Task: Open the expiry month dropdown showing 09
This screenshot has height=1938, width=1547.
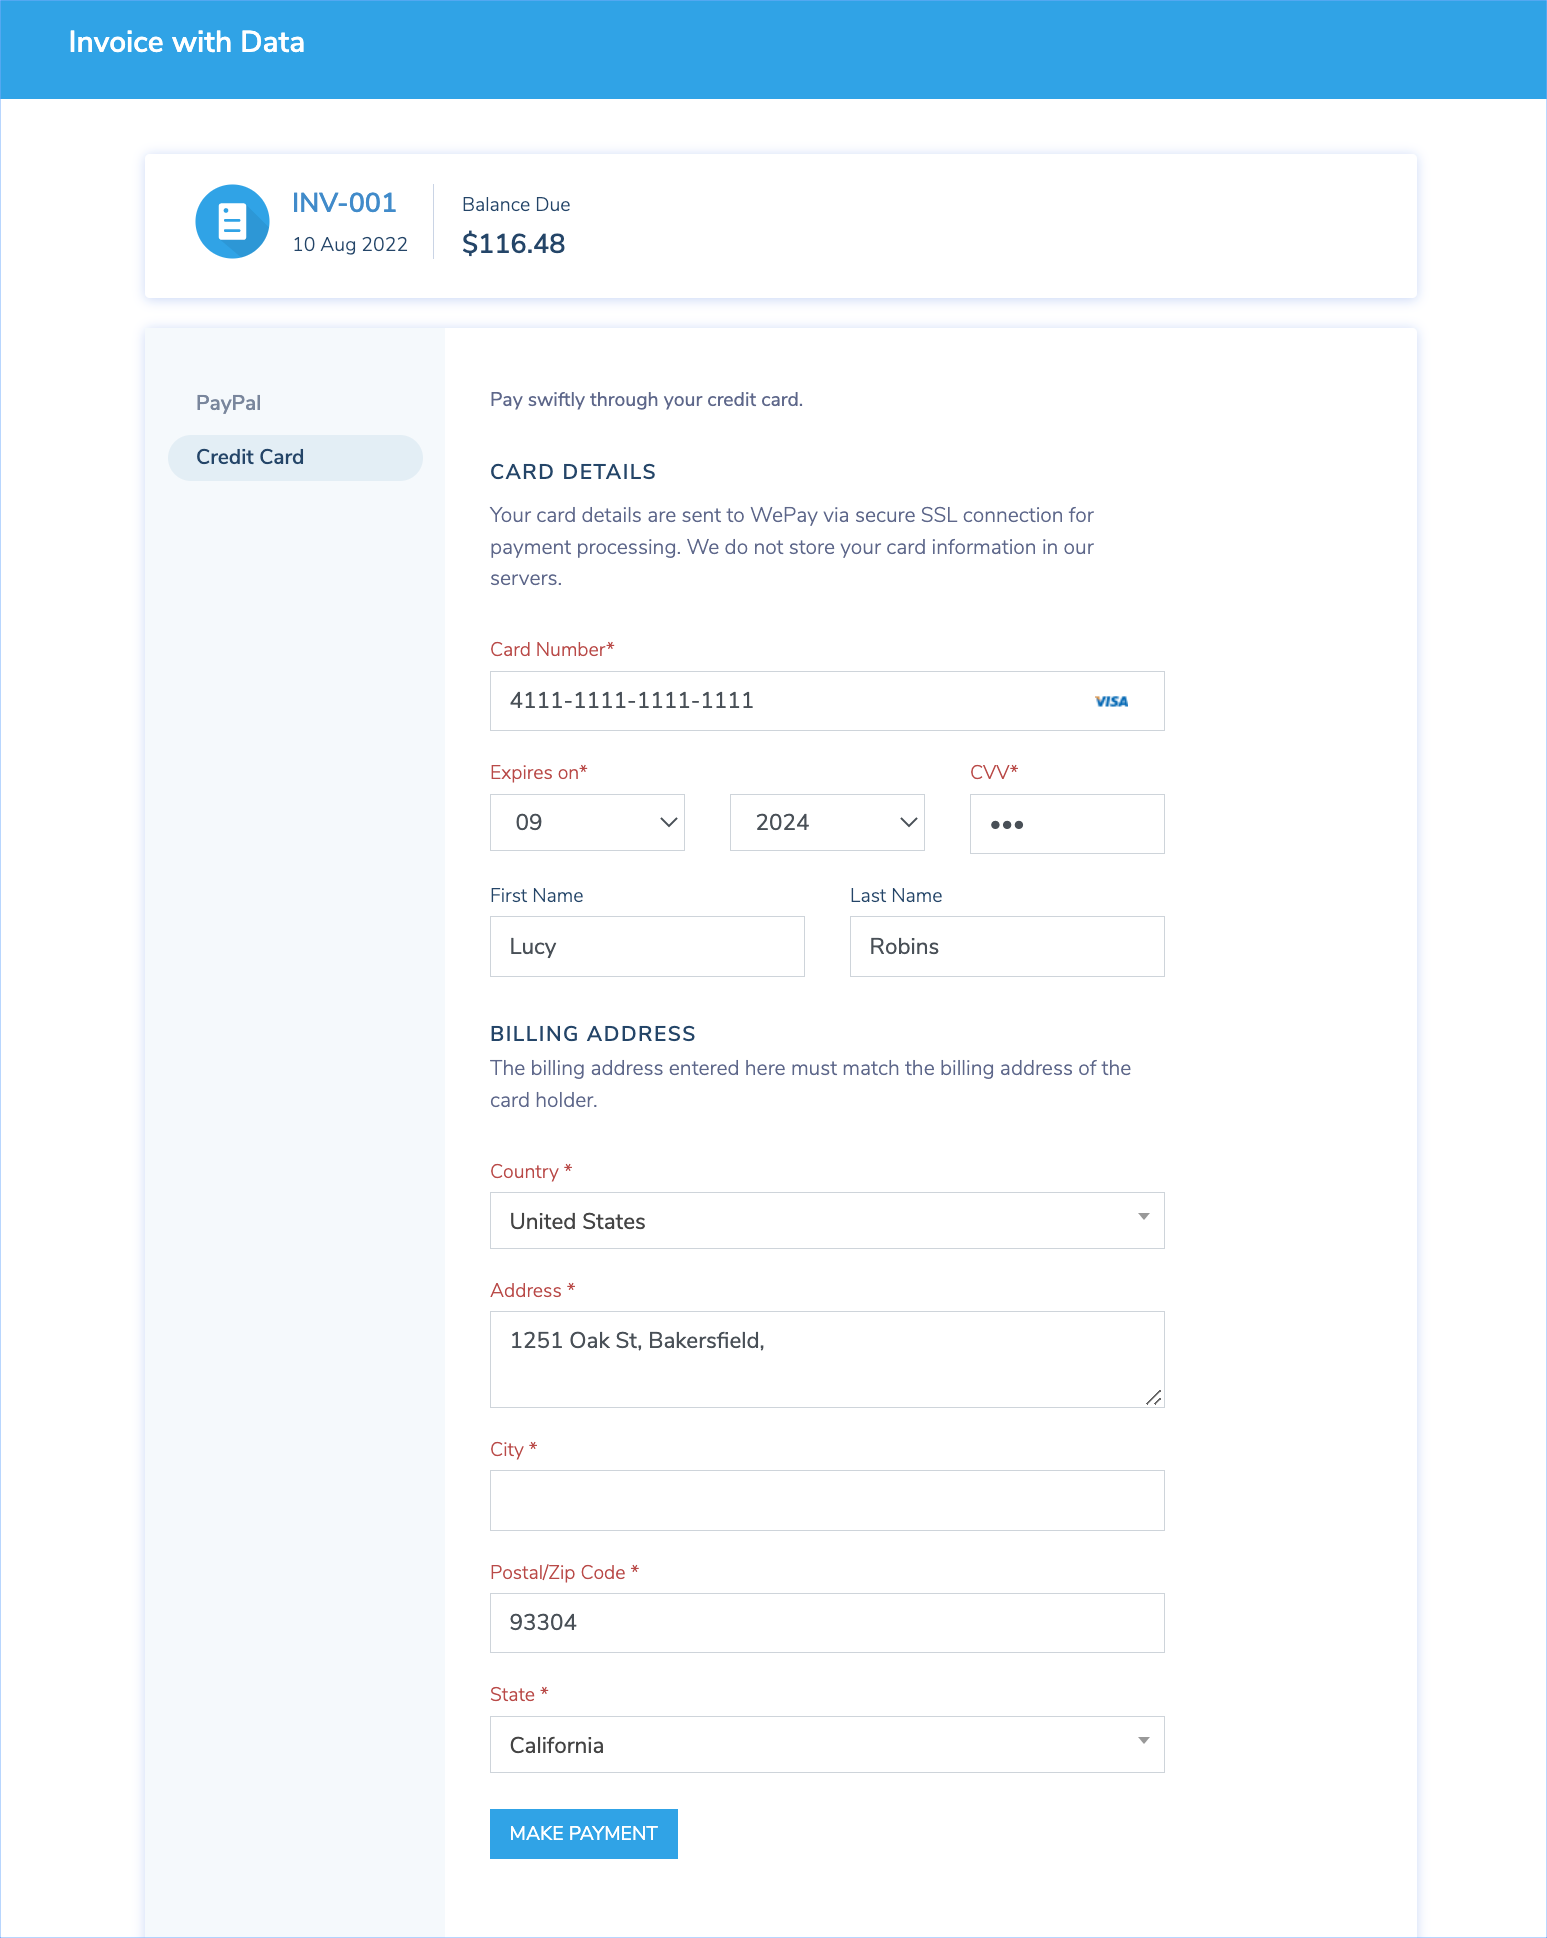Action: coord(587,822)
